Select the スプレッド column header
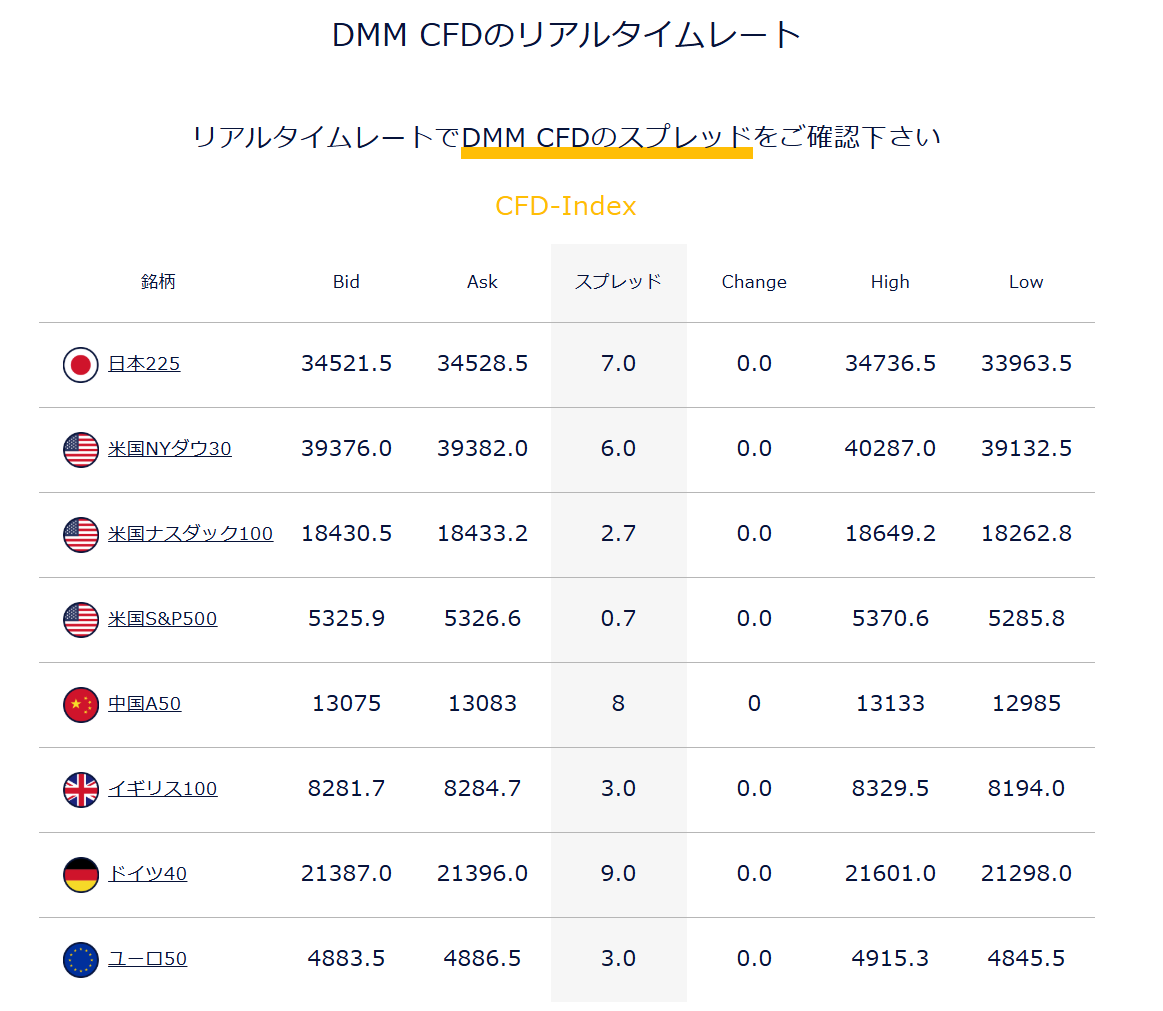 [x=618, y=281]
